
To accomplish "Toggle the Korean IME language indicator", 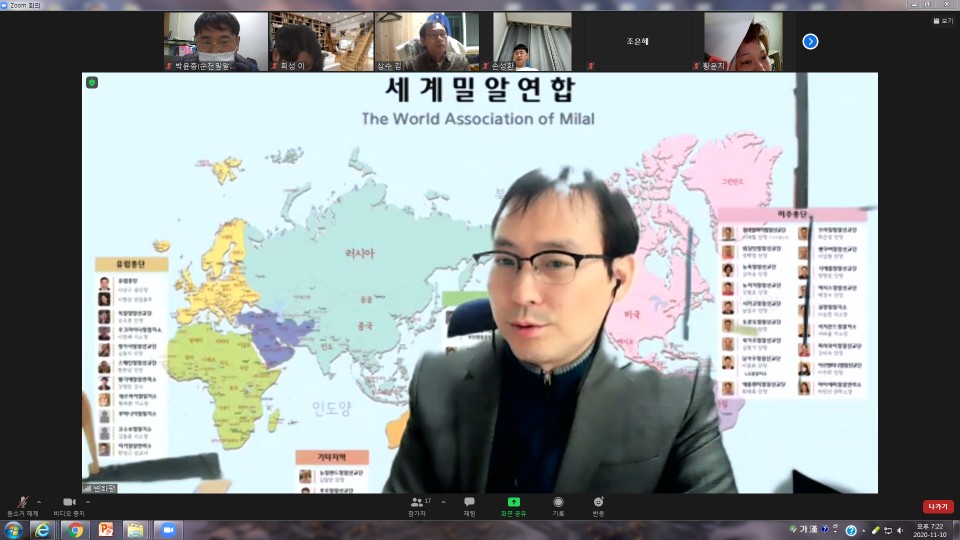I will 803,530.
